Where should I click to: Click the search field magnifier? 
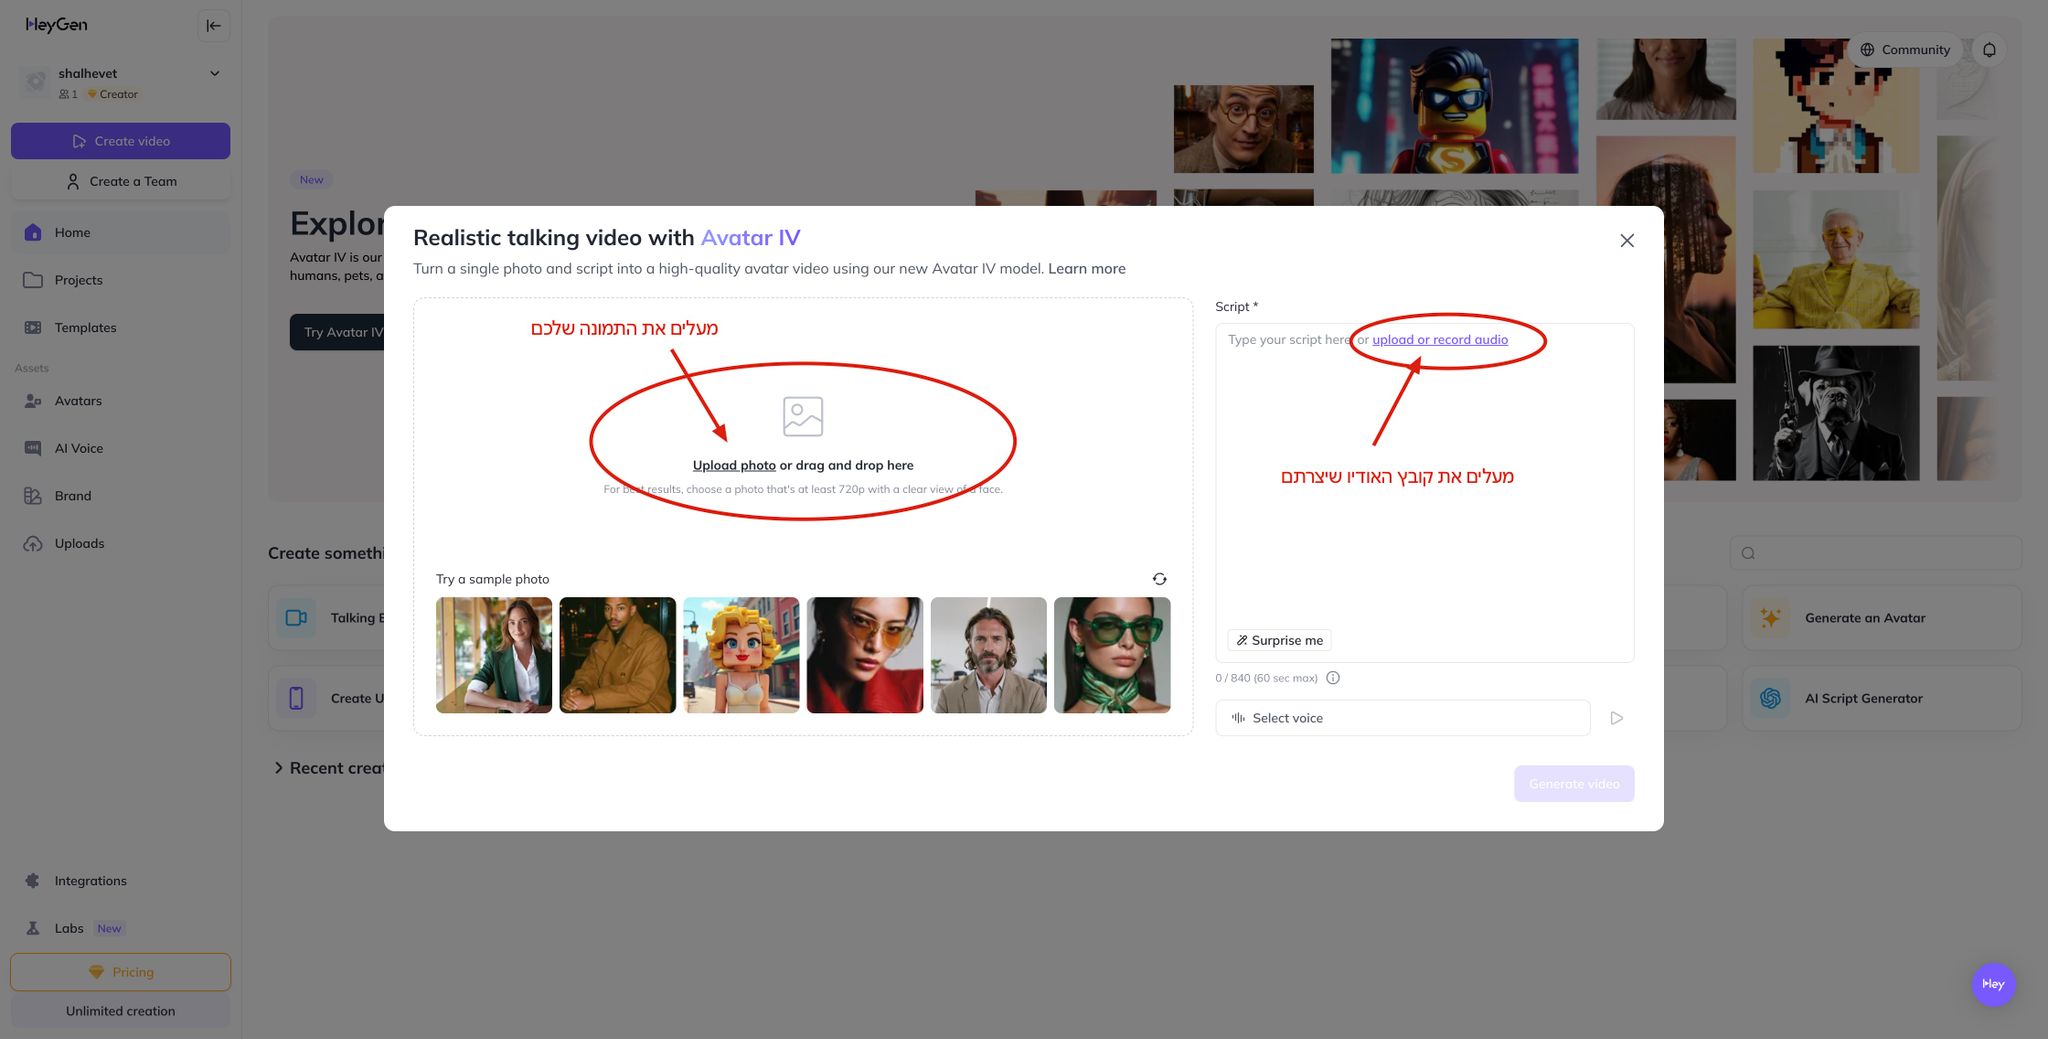(1748, 553)
